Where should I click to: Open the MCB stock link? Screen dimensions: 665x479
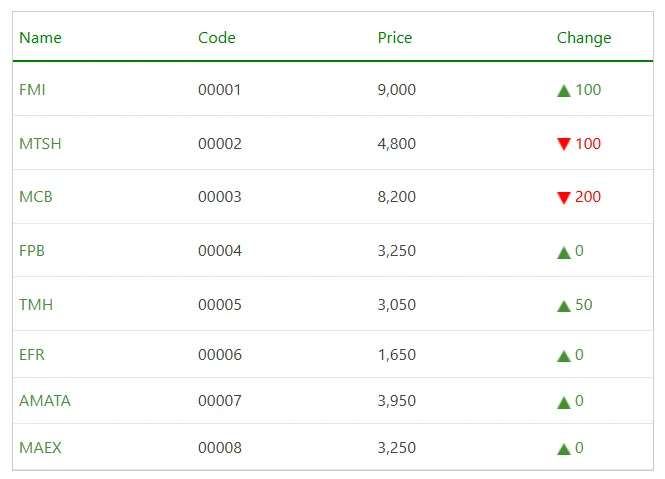pos(36,197)
